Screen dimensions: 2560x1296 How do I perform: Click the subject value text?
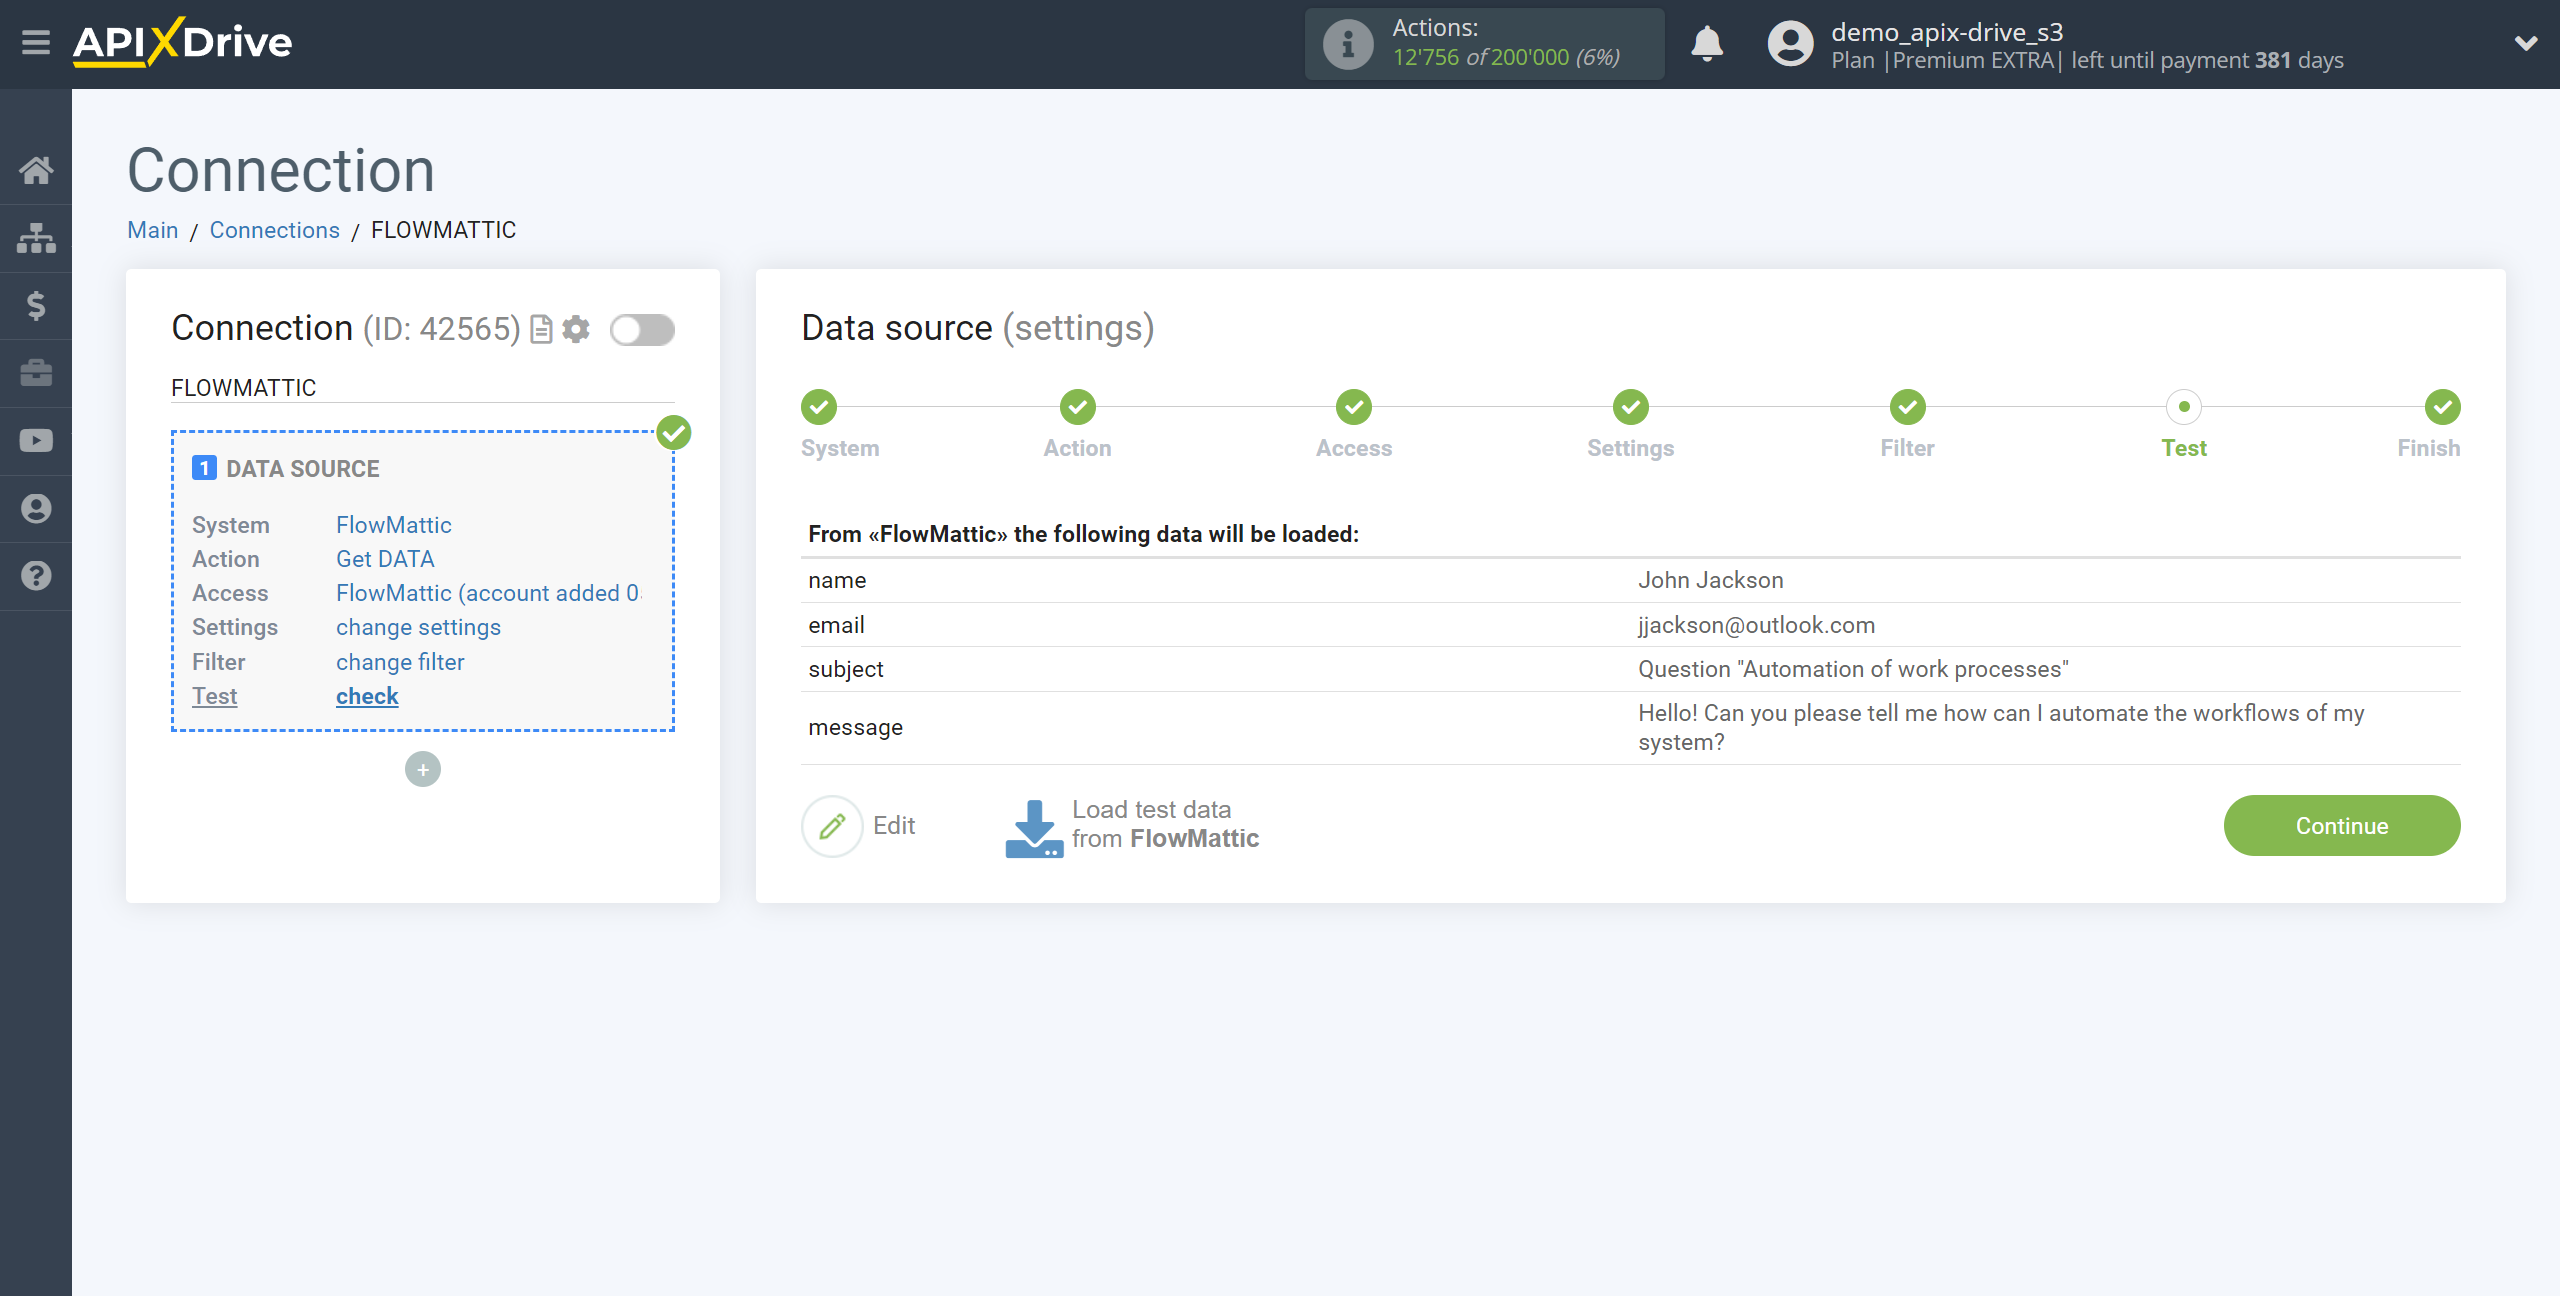click(x=1853, y=669)
